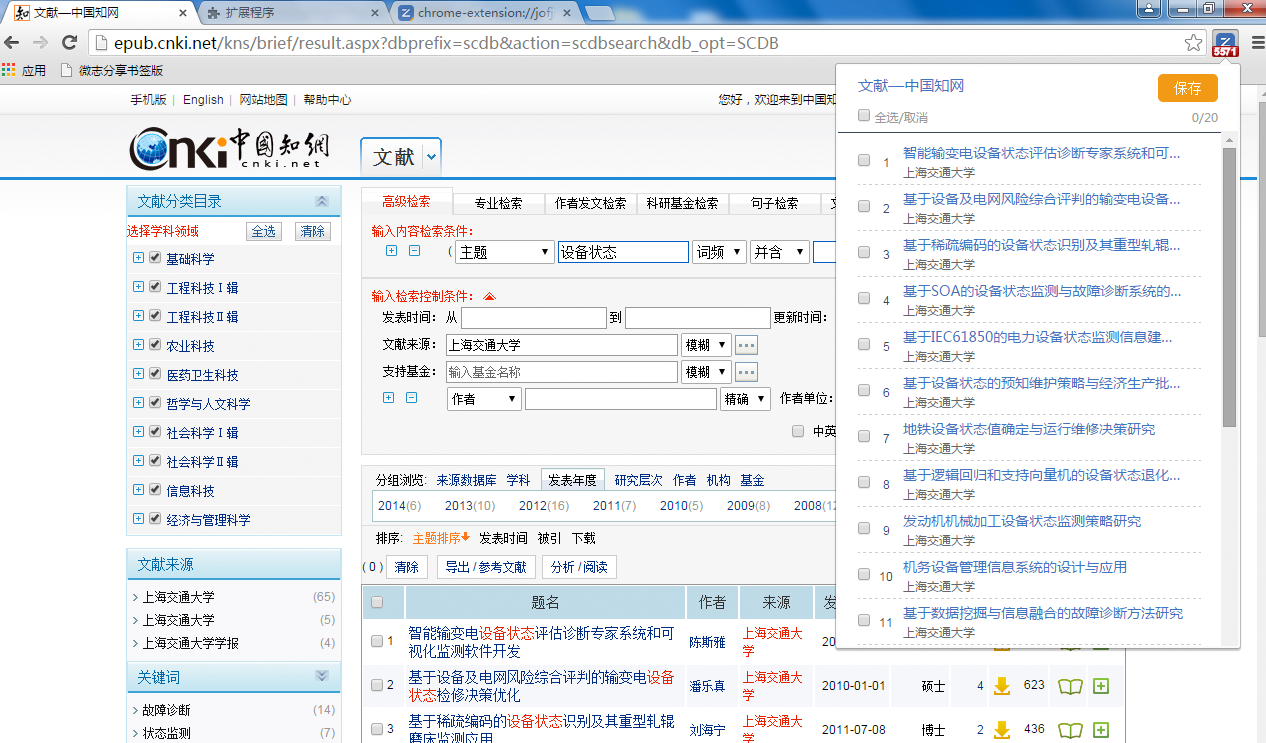Open the fund picker button next to 支持基金
This screenshot has width=1266, height=743.
[747, 372]
